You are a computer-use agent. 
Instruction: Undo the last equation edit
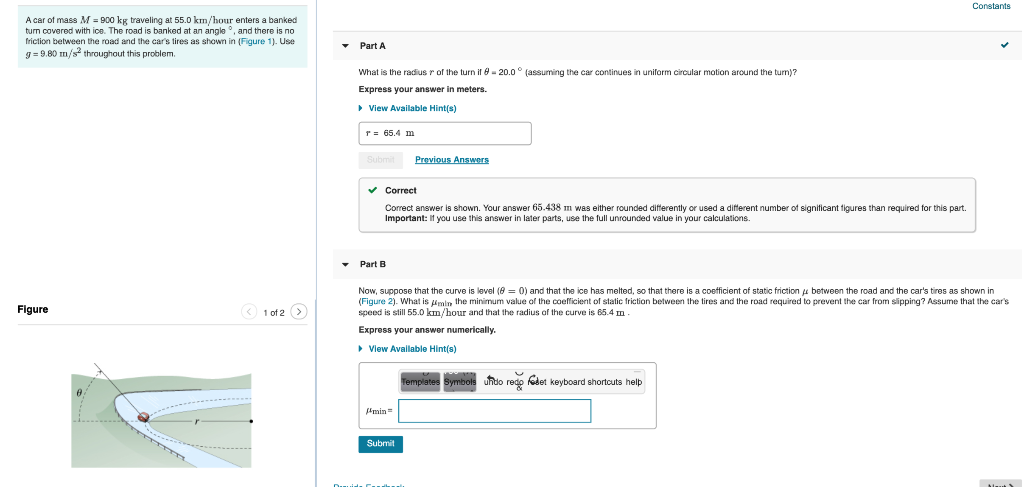click(x=493, y=382)
